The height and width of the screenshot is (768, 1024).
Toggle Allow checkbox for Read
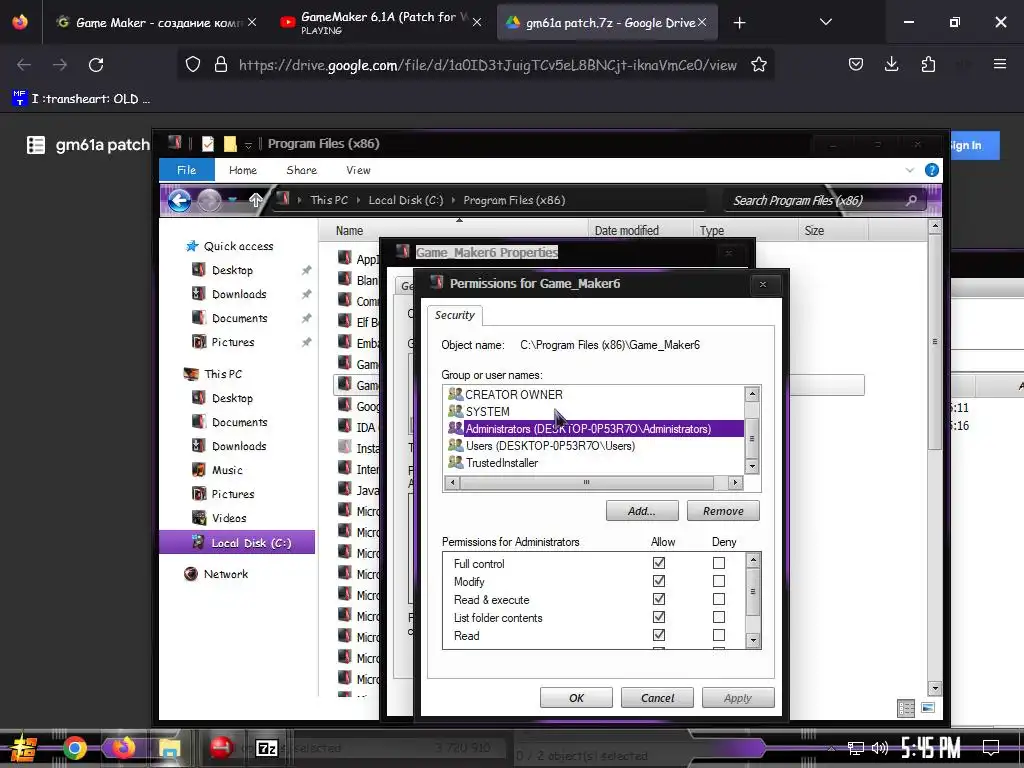pyautogui.click(x=659, y=635)
